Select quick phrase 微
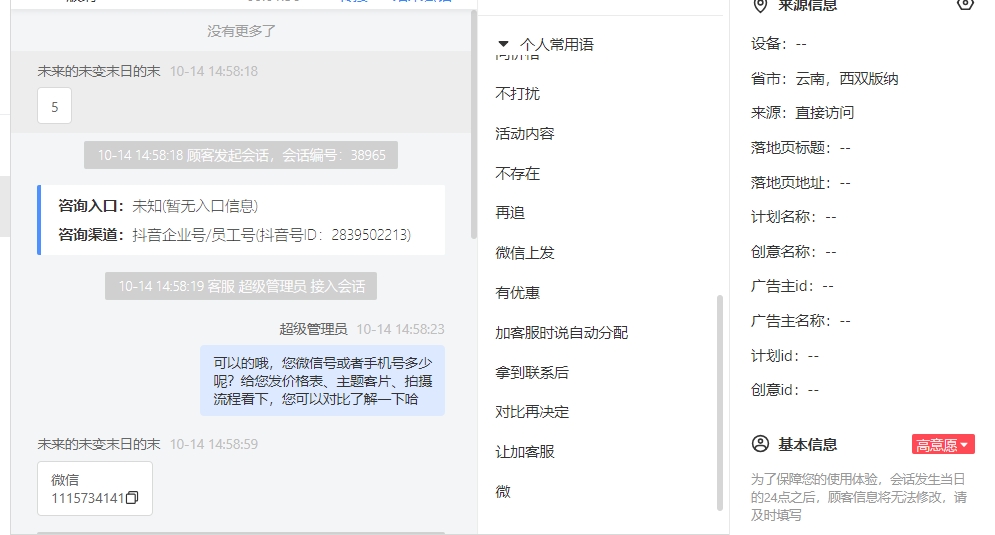The width and height of the screenshot is (995, 535). (503, 492)
